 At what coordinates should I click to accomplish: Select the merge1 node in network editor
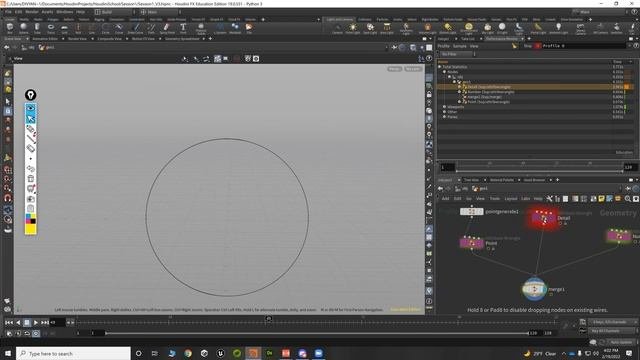pyautogui.click(x=534, y=289)
